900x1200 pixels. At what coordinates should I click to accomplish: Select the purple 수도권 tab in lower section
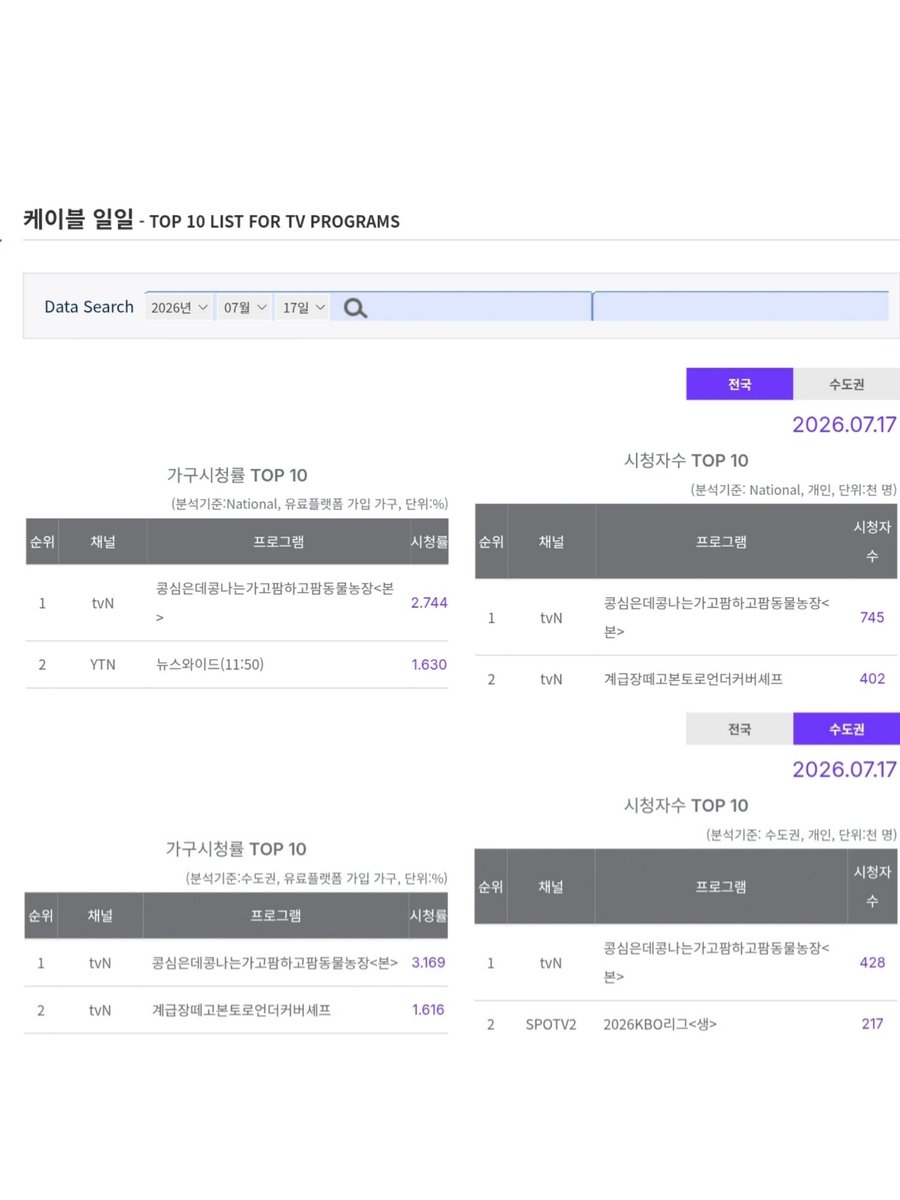(x=846, y=729)
